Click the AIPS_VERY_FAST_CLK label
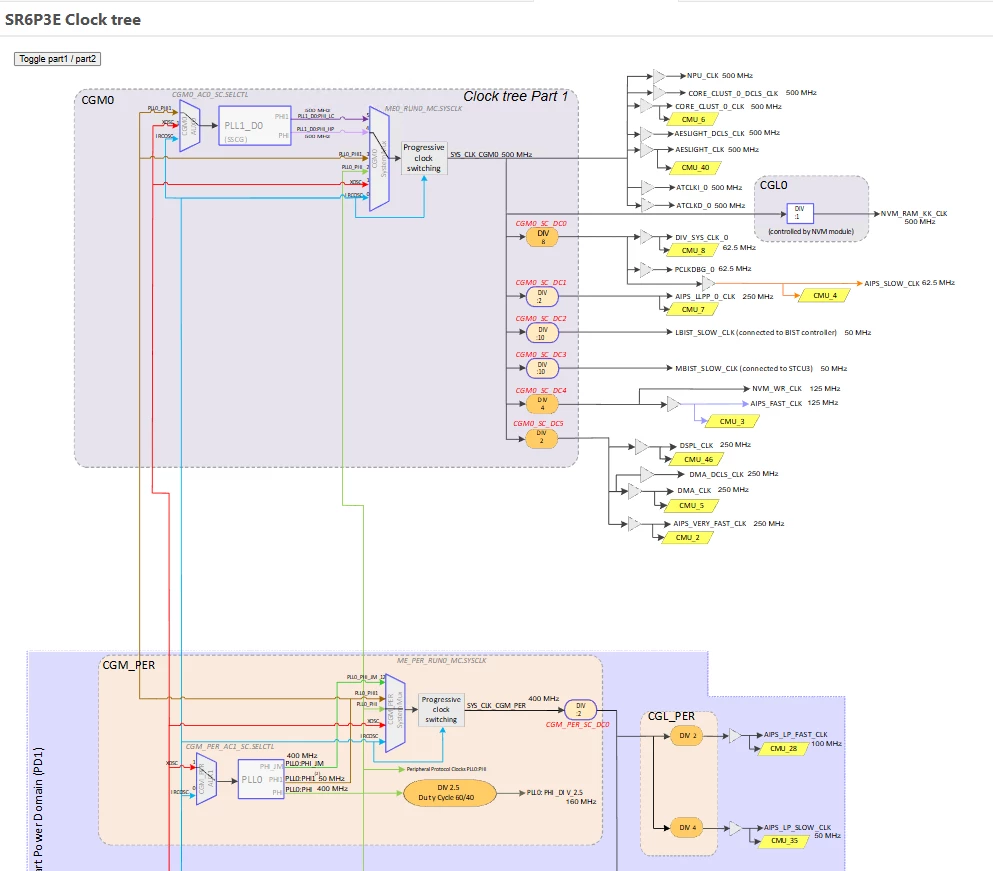The width and height of the screenshot is (993, 871). (709, 523)
